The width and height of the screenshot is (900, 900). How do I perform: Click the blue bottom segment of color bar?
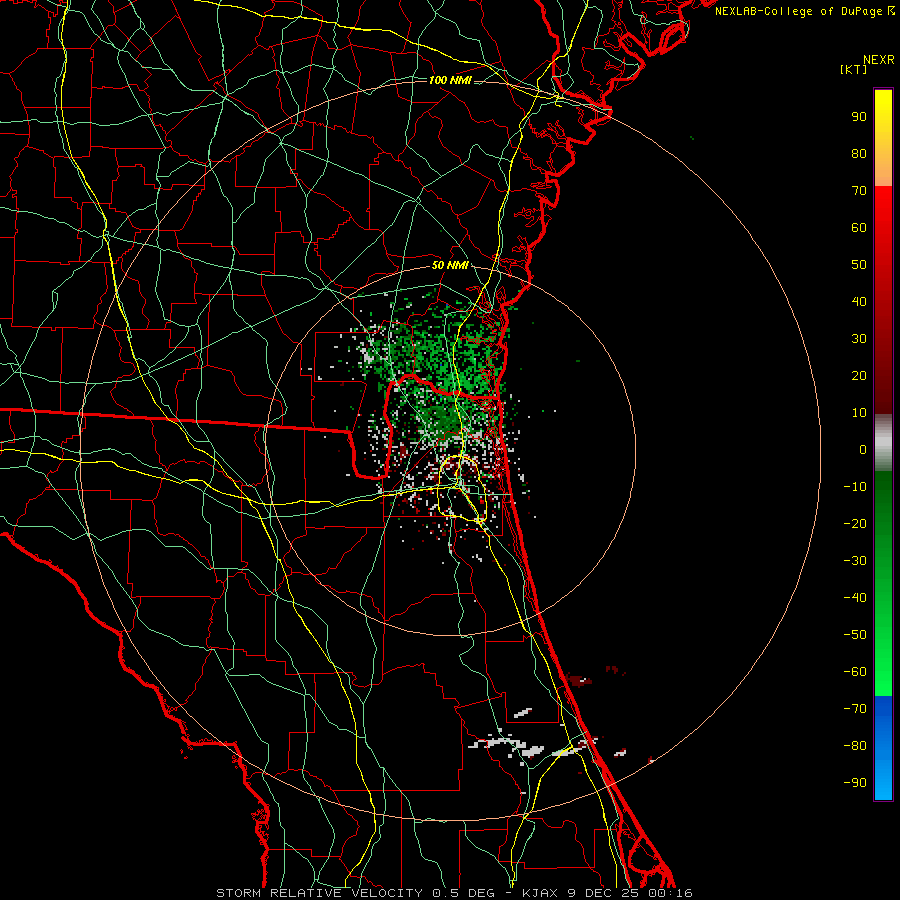pos(883,747)
